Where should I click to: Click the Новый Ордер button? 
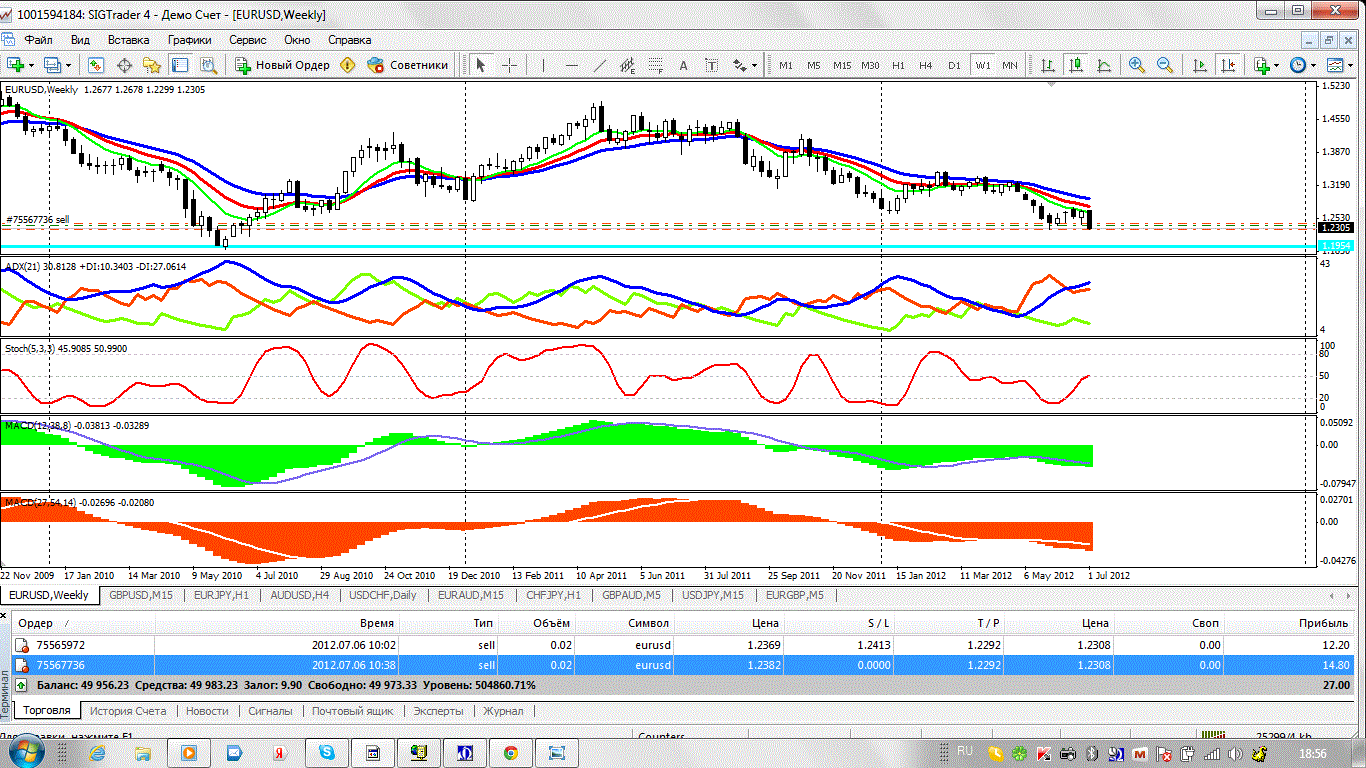283,65
